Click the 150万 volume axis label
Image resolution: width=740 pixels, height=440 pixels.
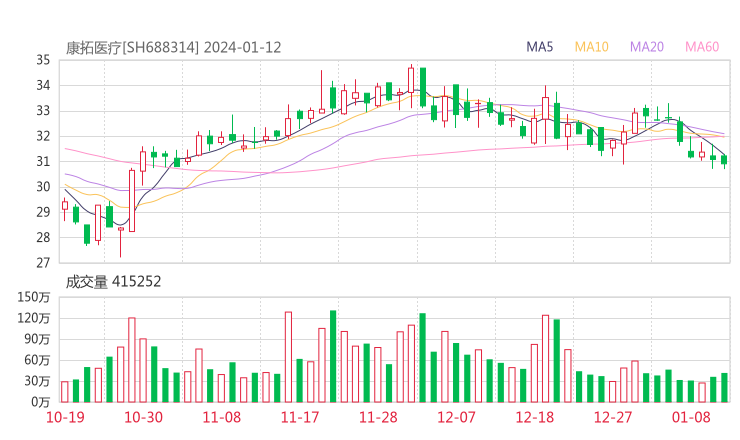coord(34,297)
